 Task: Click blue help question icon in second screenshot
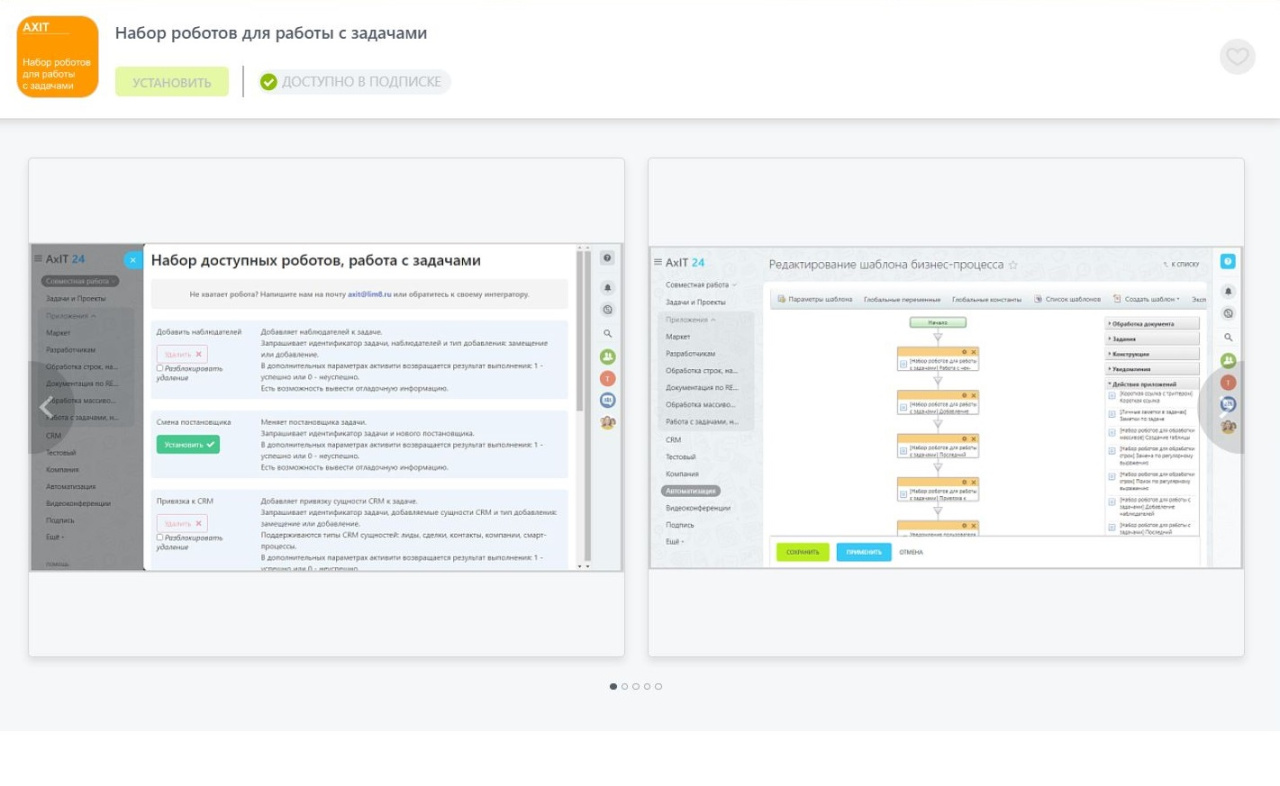(1228, 261)
